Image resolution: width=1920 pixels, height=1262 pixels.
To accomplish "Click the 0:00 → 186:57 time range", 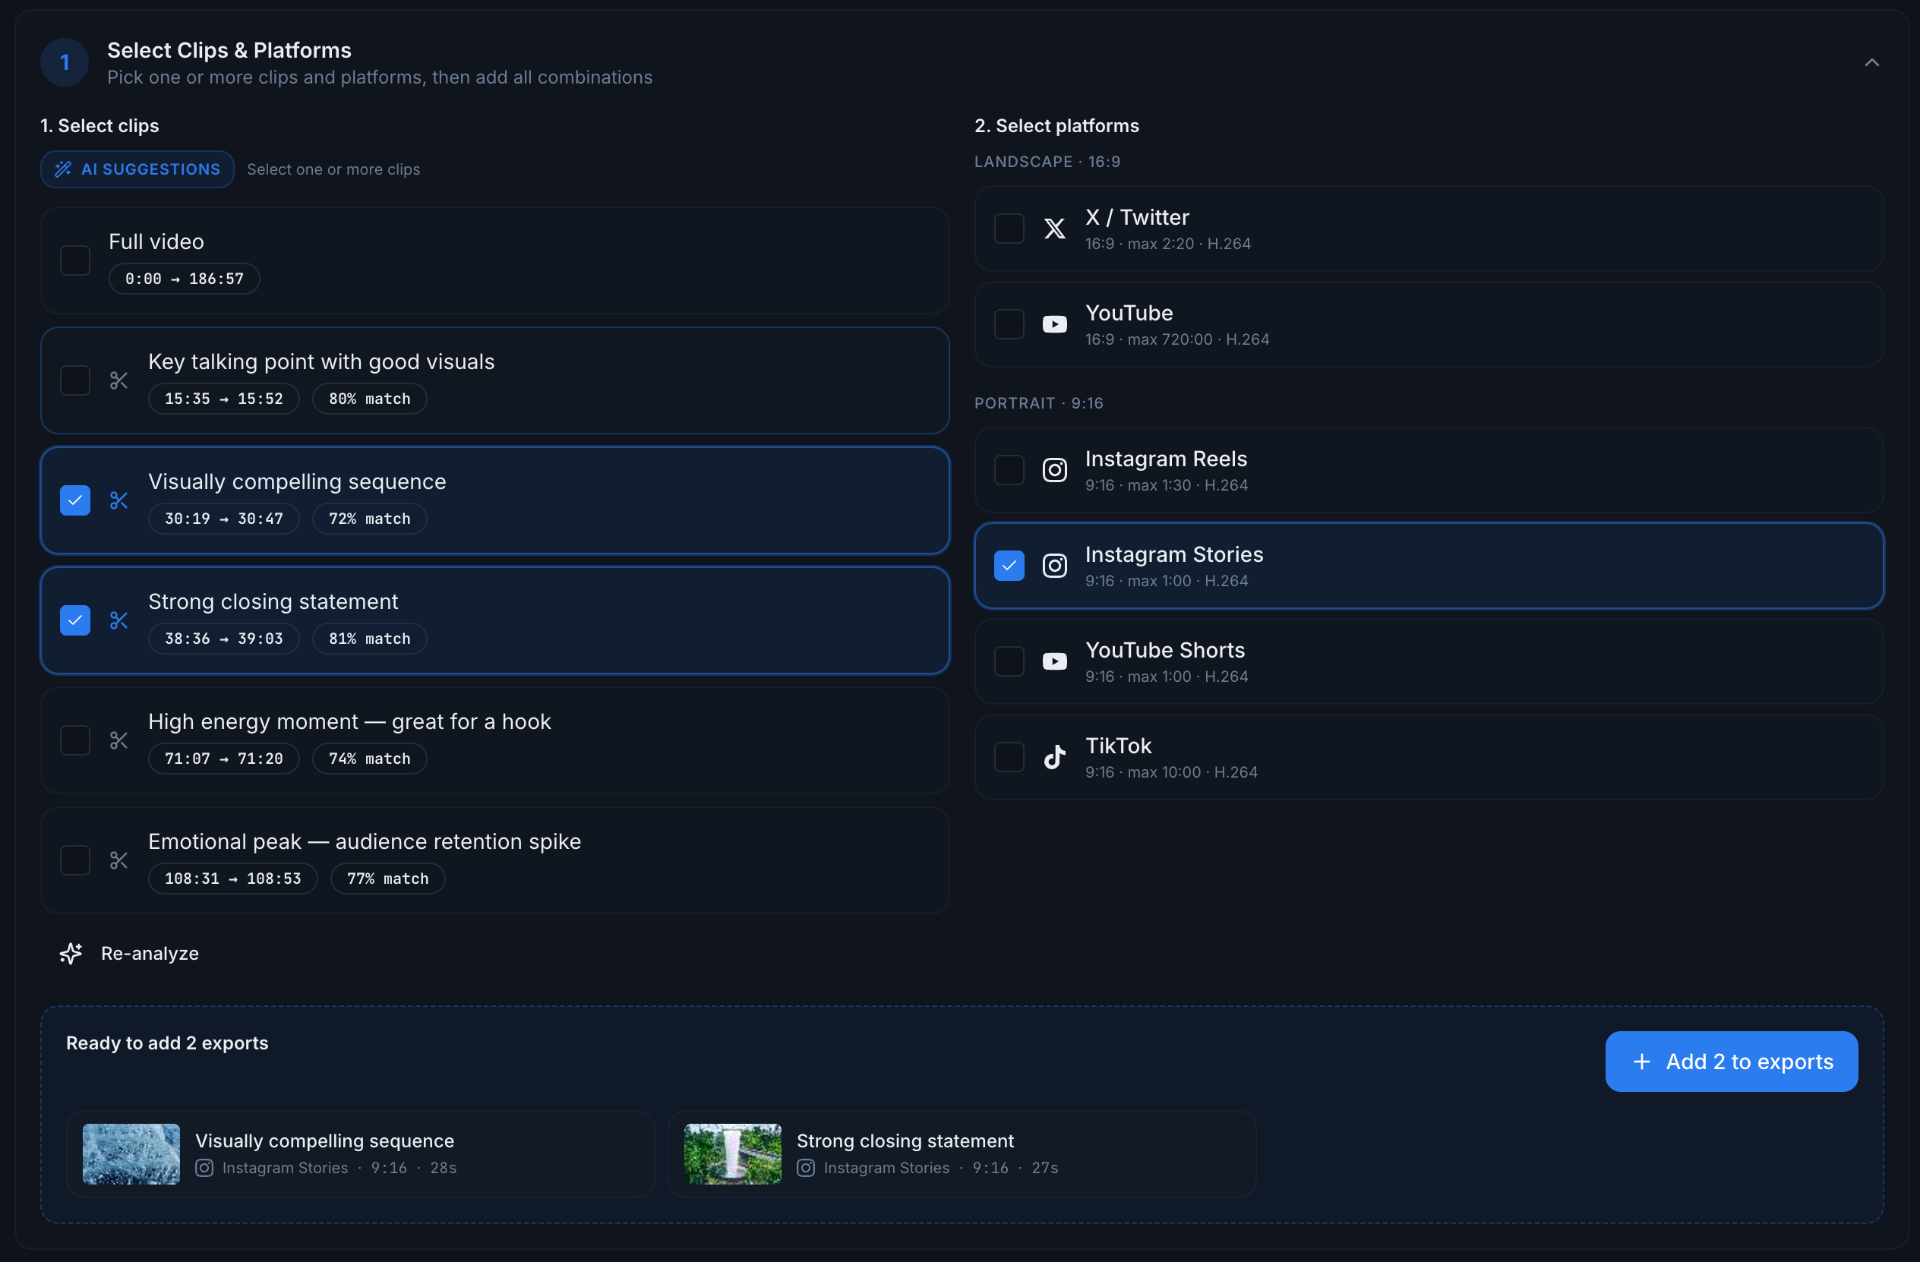I will 184,279.
